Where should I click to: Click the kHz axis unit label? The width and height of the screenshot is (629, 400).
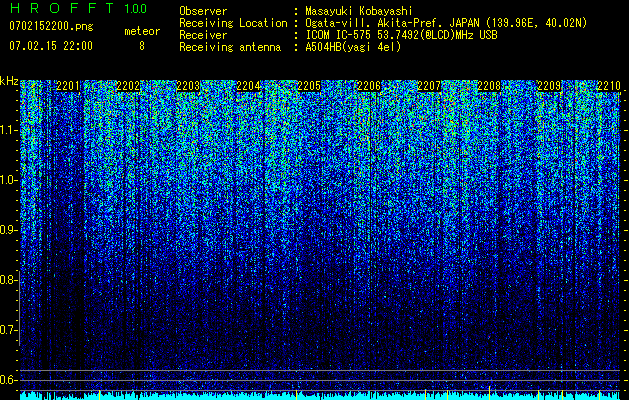tap(9, 81)
